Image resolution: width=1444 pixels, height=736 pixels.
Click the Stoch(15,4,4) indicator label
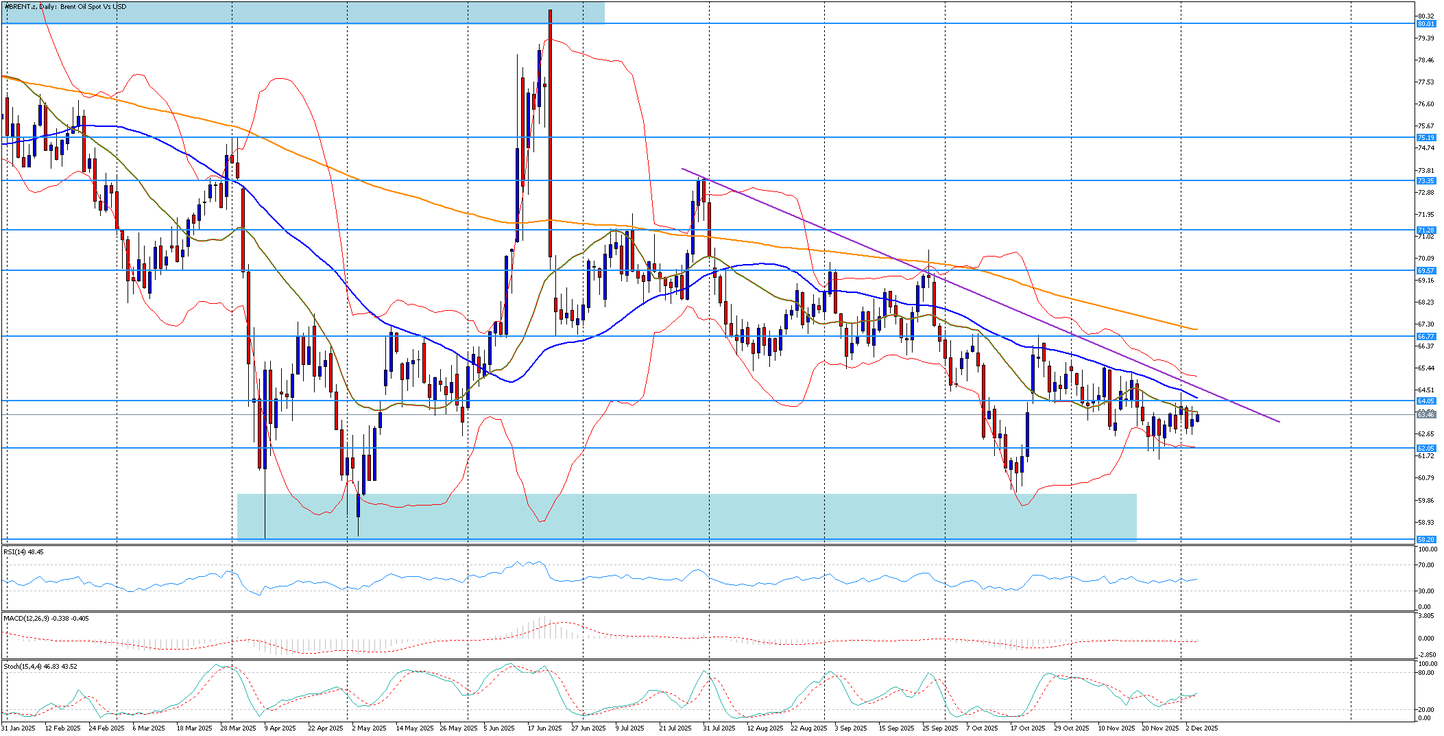[41, 664]
